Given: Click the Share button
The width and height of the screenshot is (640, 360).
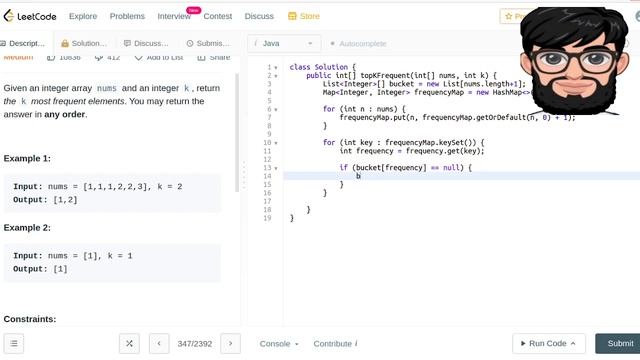Looking at the screenshot, I should point(214,58).
